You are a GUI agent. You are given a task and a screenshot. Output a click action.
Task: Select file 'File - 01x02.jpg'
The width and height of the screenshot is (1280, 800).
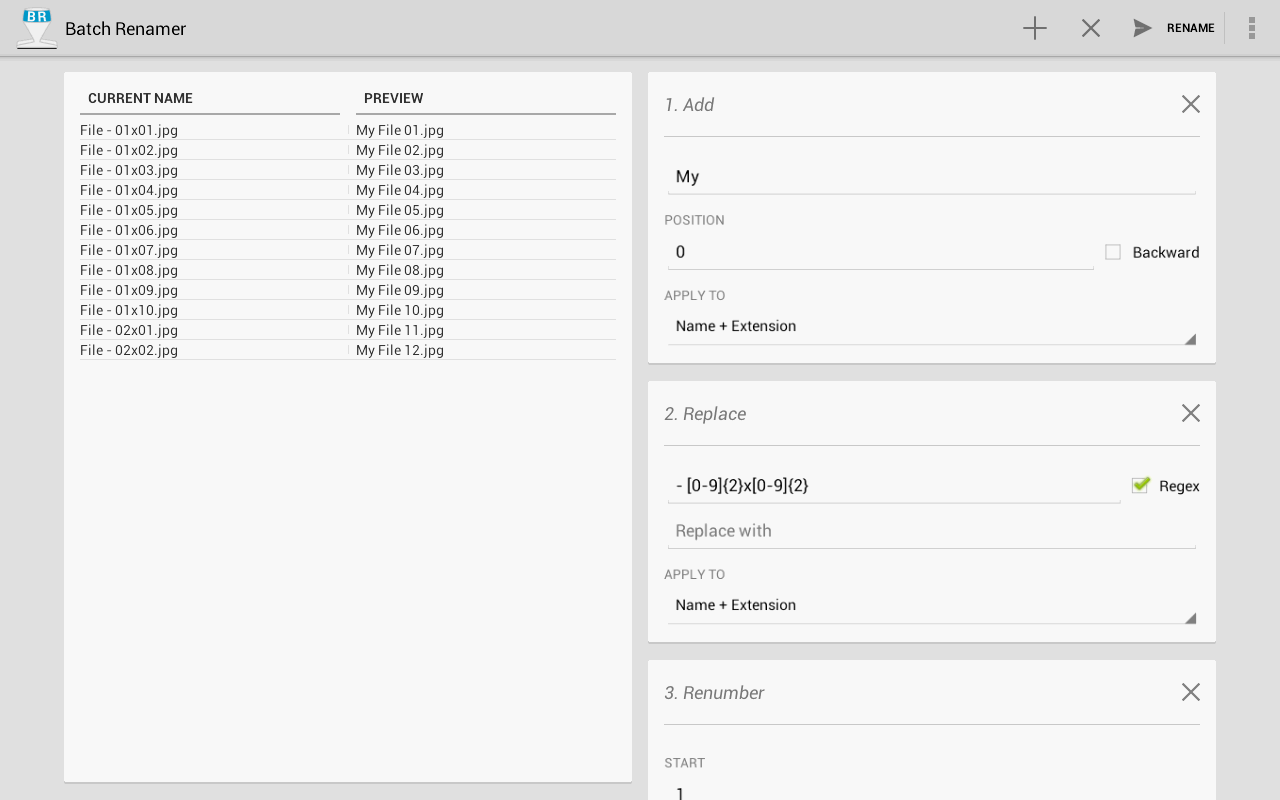pos(129,150)
